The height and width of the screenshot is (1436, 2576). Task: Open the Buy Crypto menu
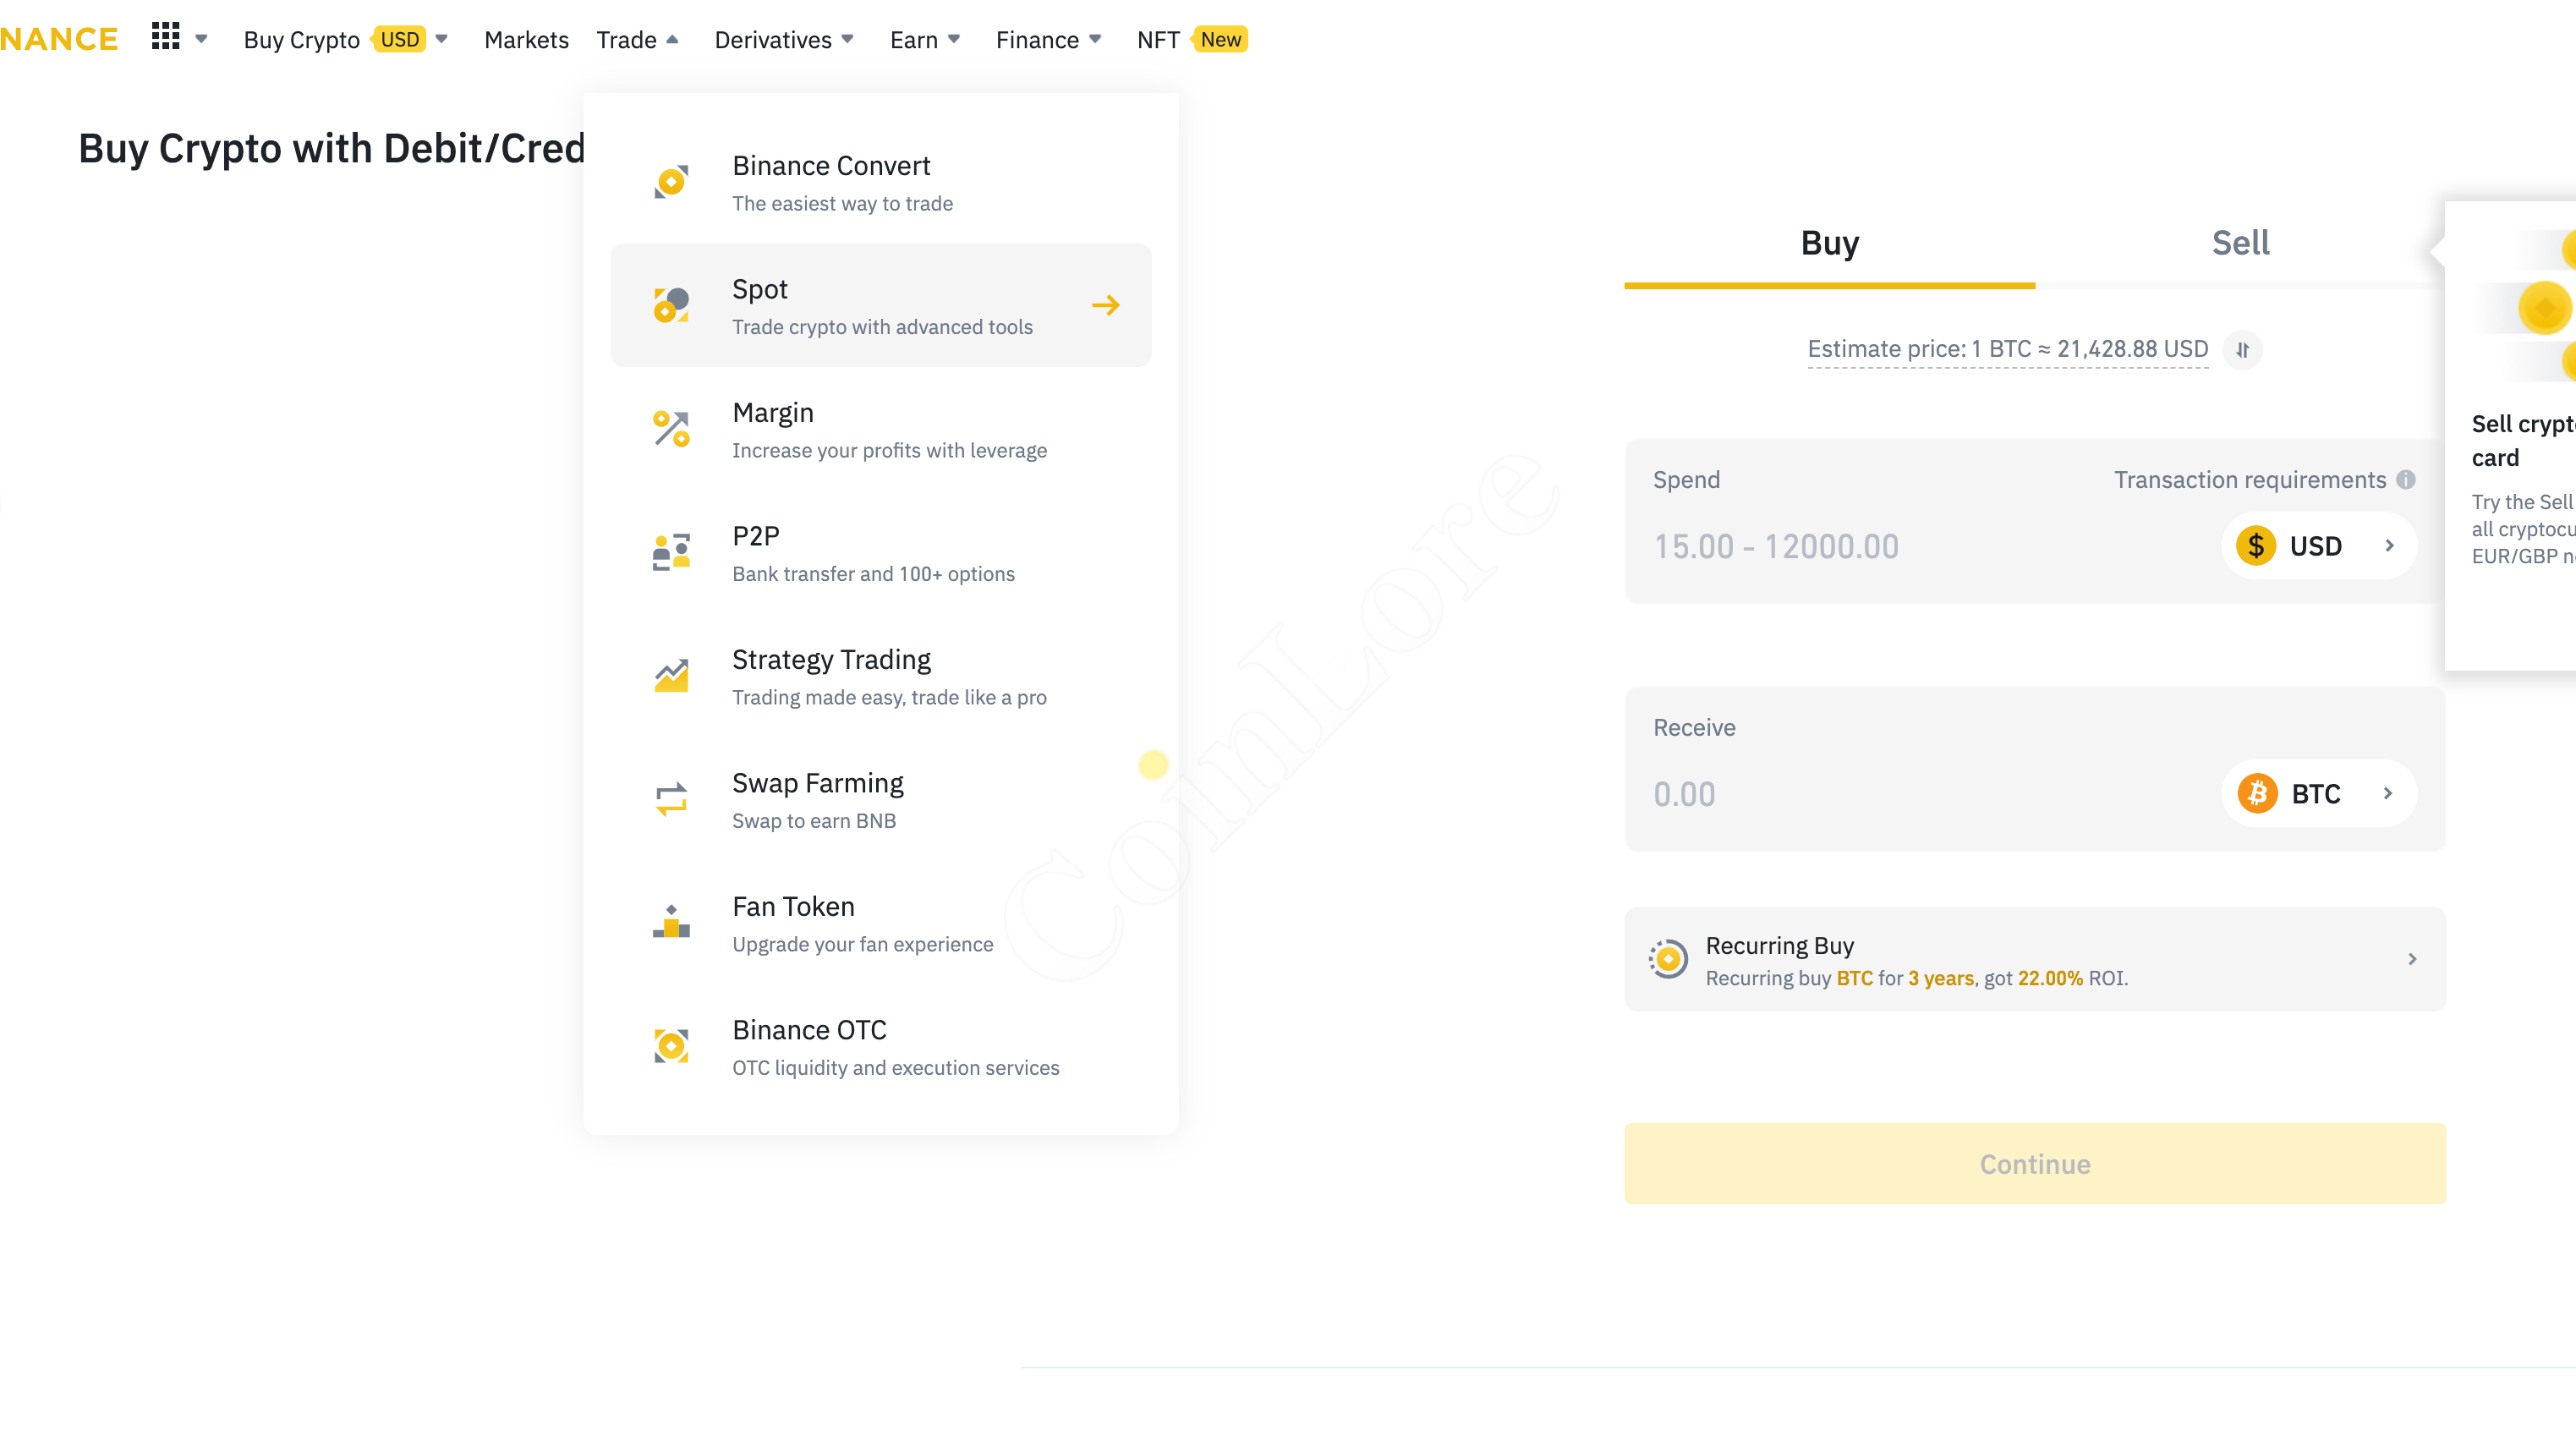point(301,40)
